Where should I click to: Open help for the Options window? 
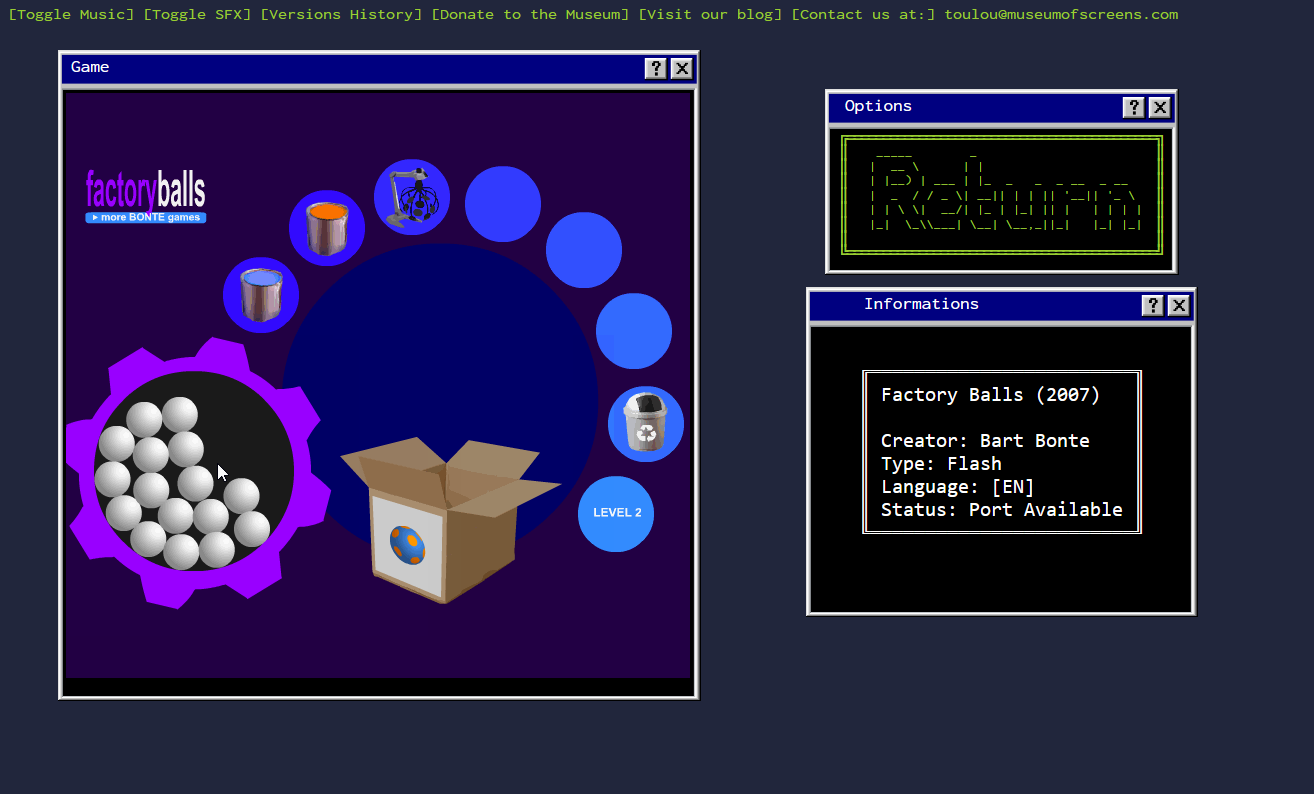pyautogui.click(x=1134, y=108)
